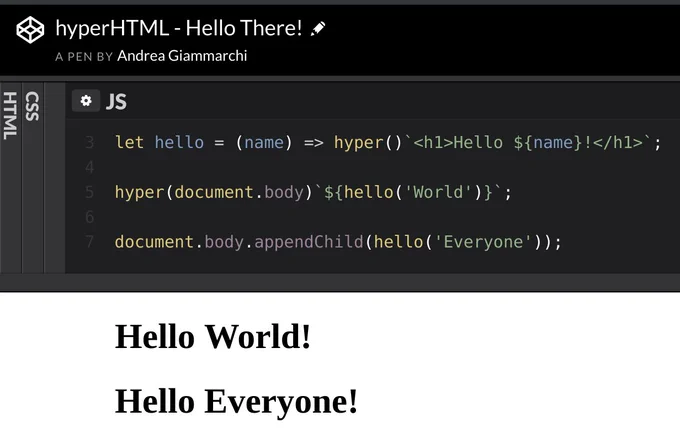
Task: Click the 'A PEN BY' label
Action: coord(84,57)
